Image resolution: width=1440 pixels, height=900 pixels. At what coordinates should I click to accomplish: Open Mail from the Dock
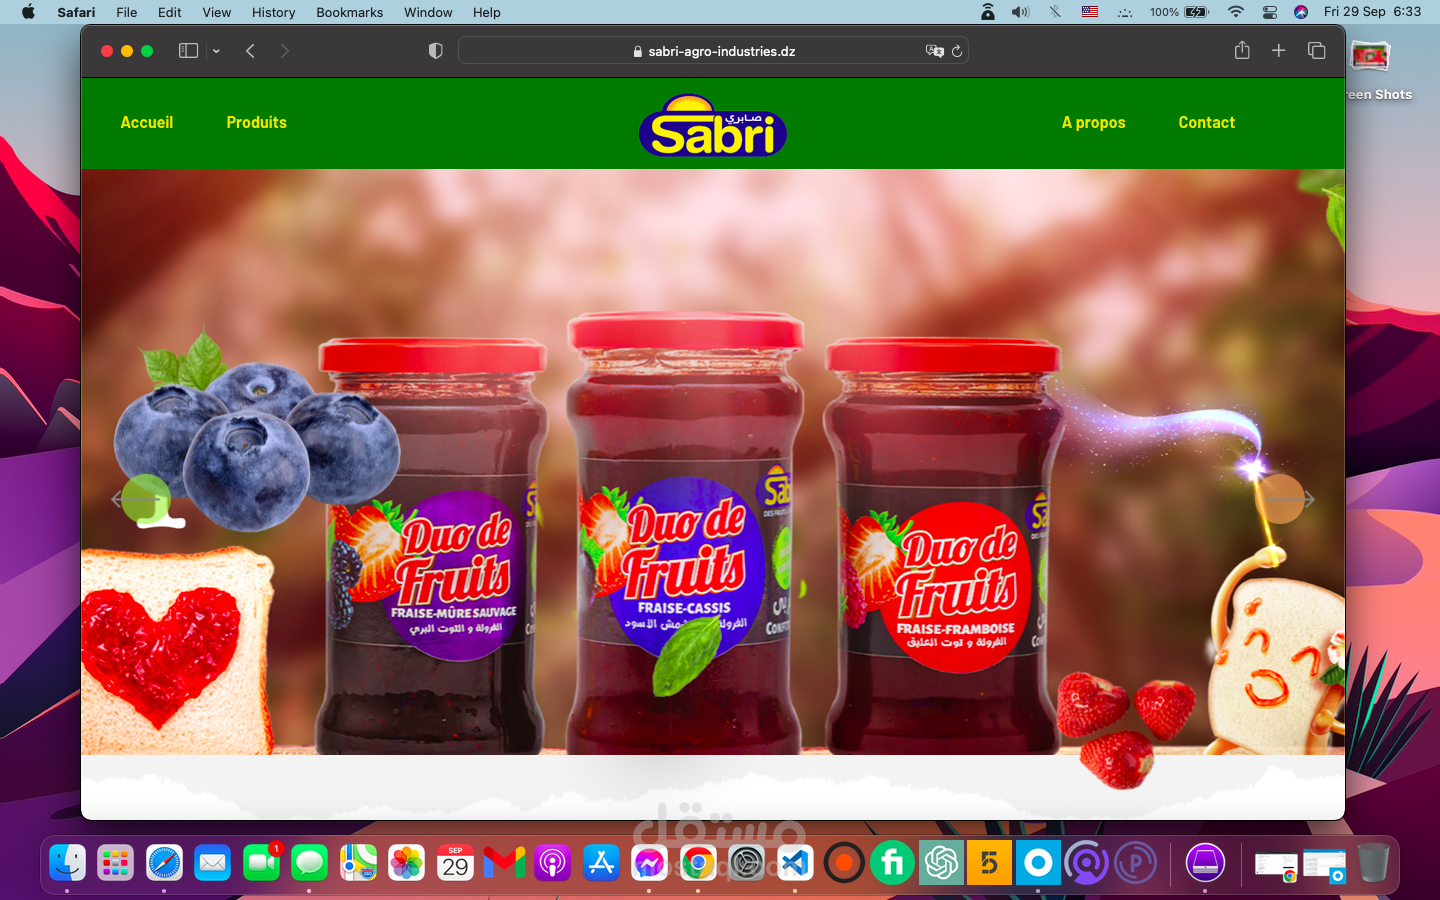click(212, 862)
